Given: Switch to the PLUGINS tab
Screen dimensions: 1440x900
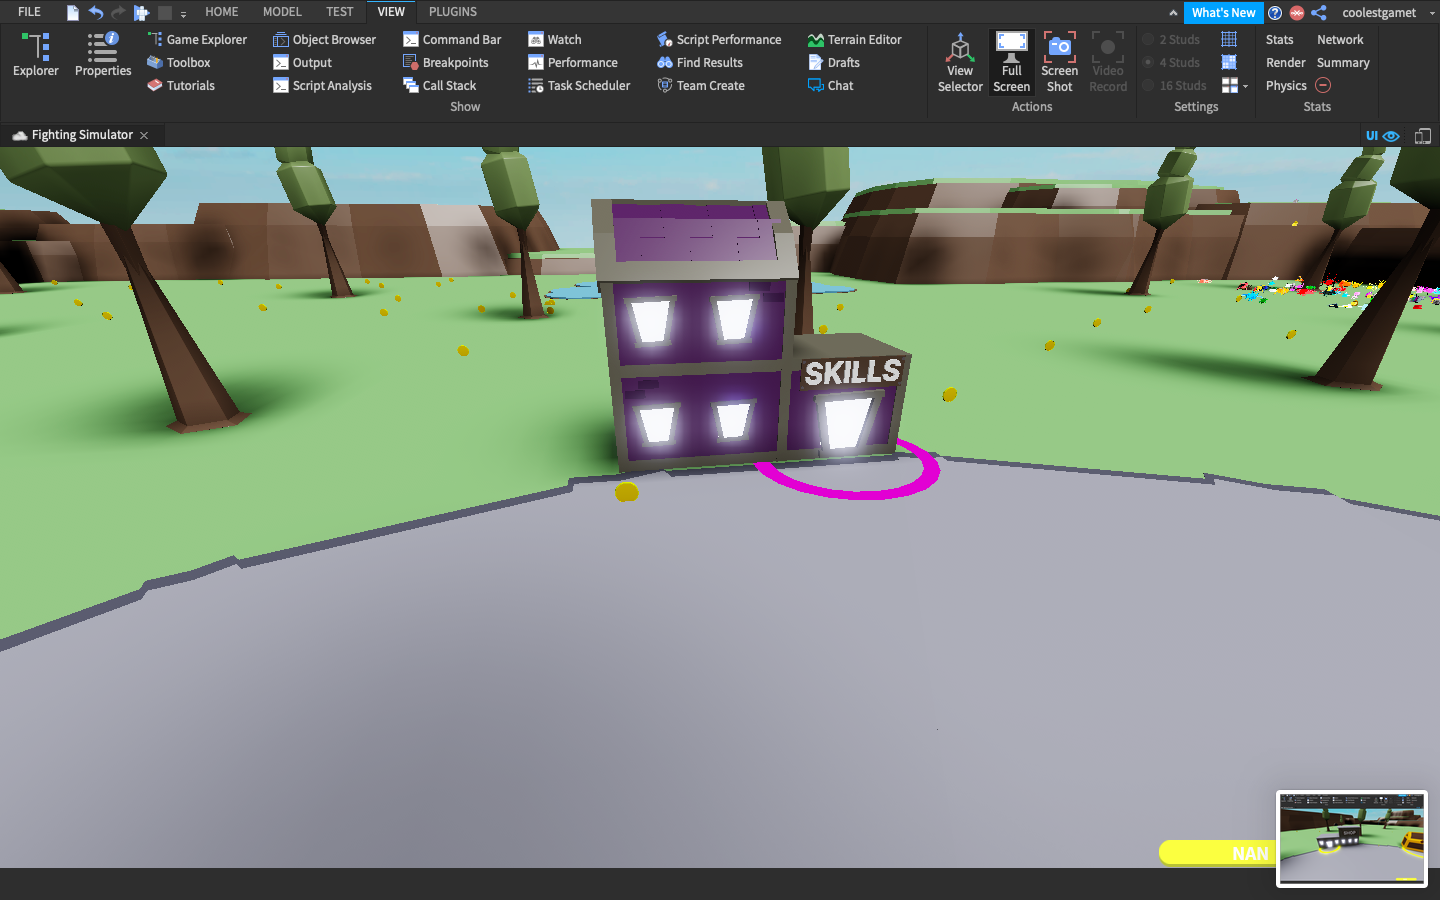Looking at the screenshot, I should (x=453, y=12).
